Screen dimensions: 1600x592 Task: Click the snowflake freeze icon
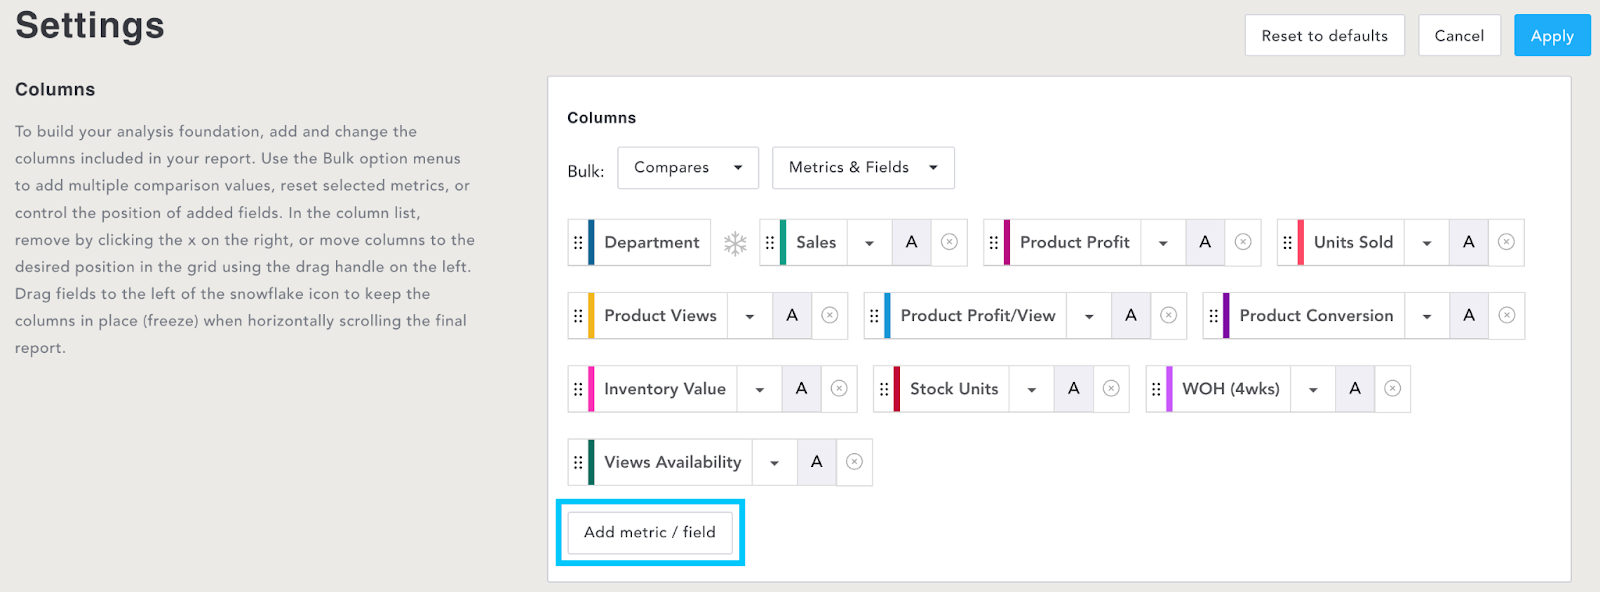pyautogui.click(x=735, y=243)
